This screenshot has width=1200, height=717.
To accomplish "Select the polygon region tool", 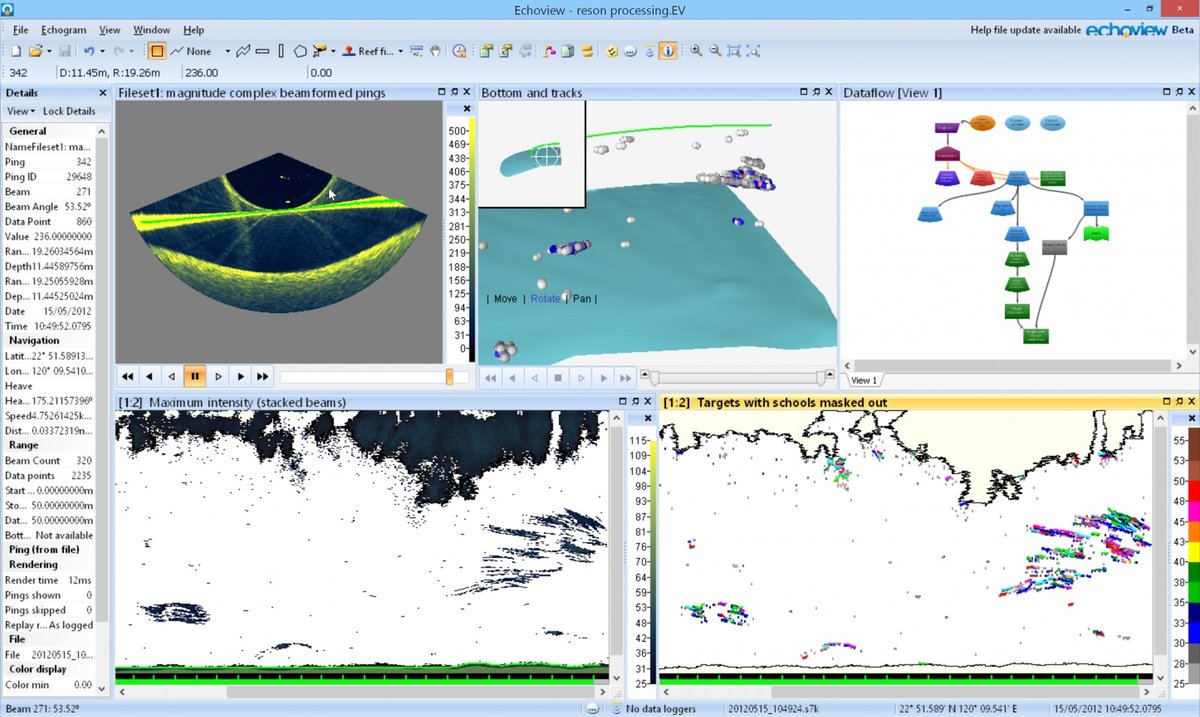I will tap(300, 51).
